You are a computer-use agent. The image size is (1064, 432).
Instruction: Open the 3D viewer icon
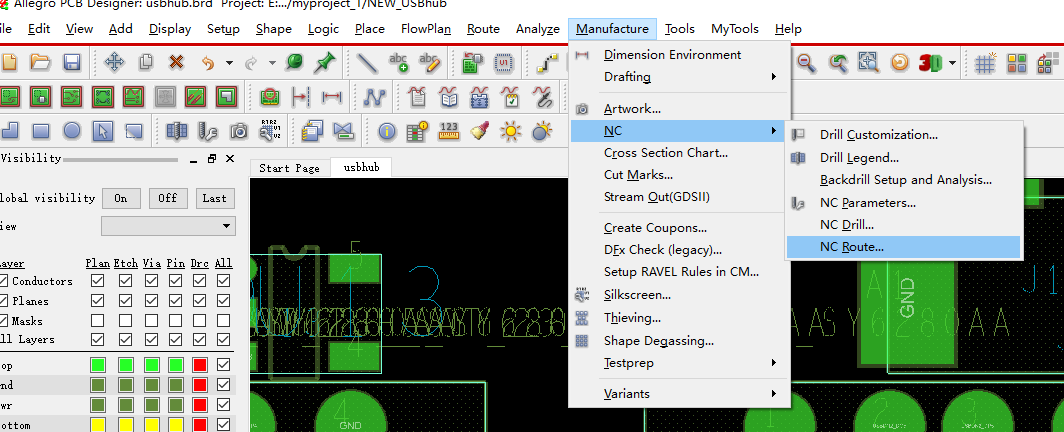pyautogui.click(x=930, y=63)
